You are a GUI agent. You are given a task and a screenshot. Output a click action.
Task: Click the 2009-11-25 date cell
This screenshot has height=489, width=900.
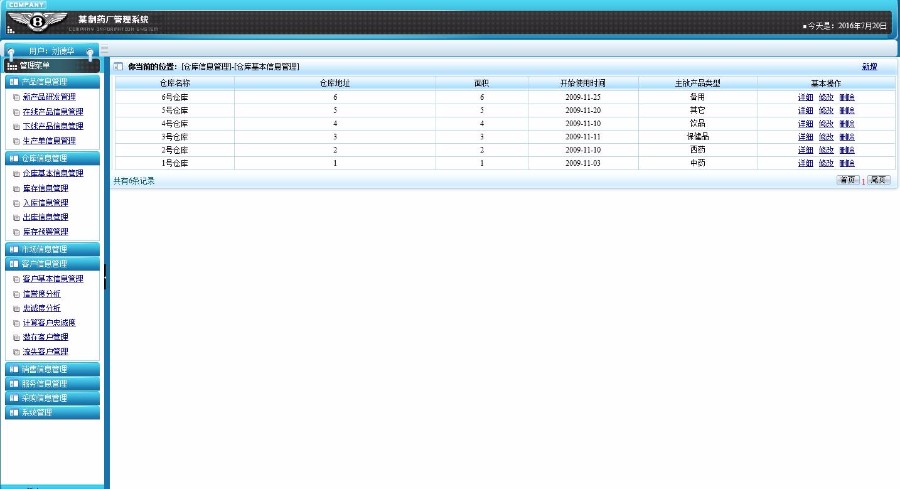click(x=583, y=97)
